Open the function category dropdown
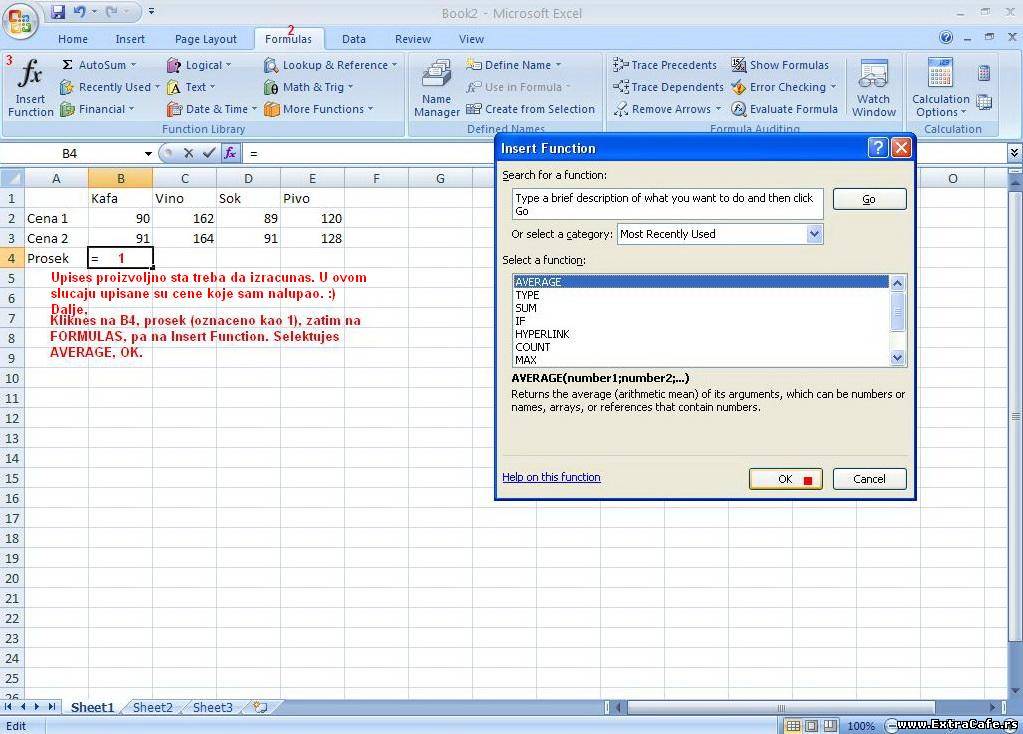Viewport: 1023px width, 734px height. click(x=814, y=234)
